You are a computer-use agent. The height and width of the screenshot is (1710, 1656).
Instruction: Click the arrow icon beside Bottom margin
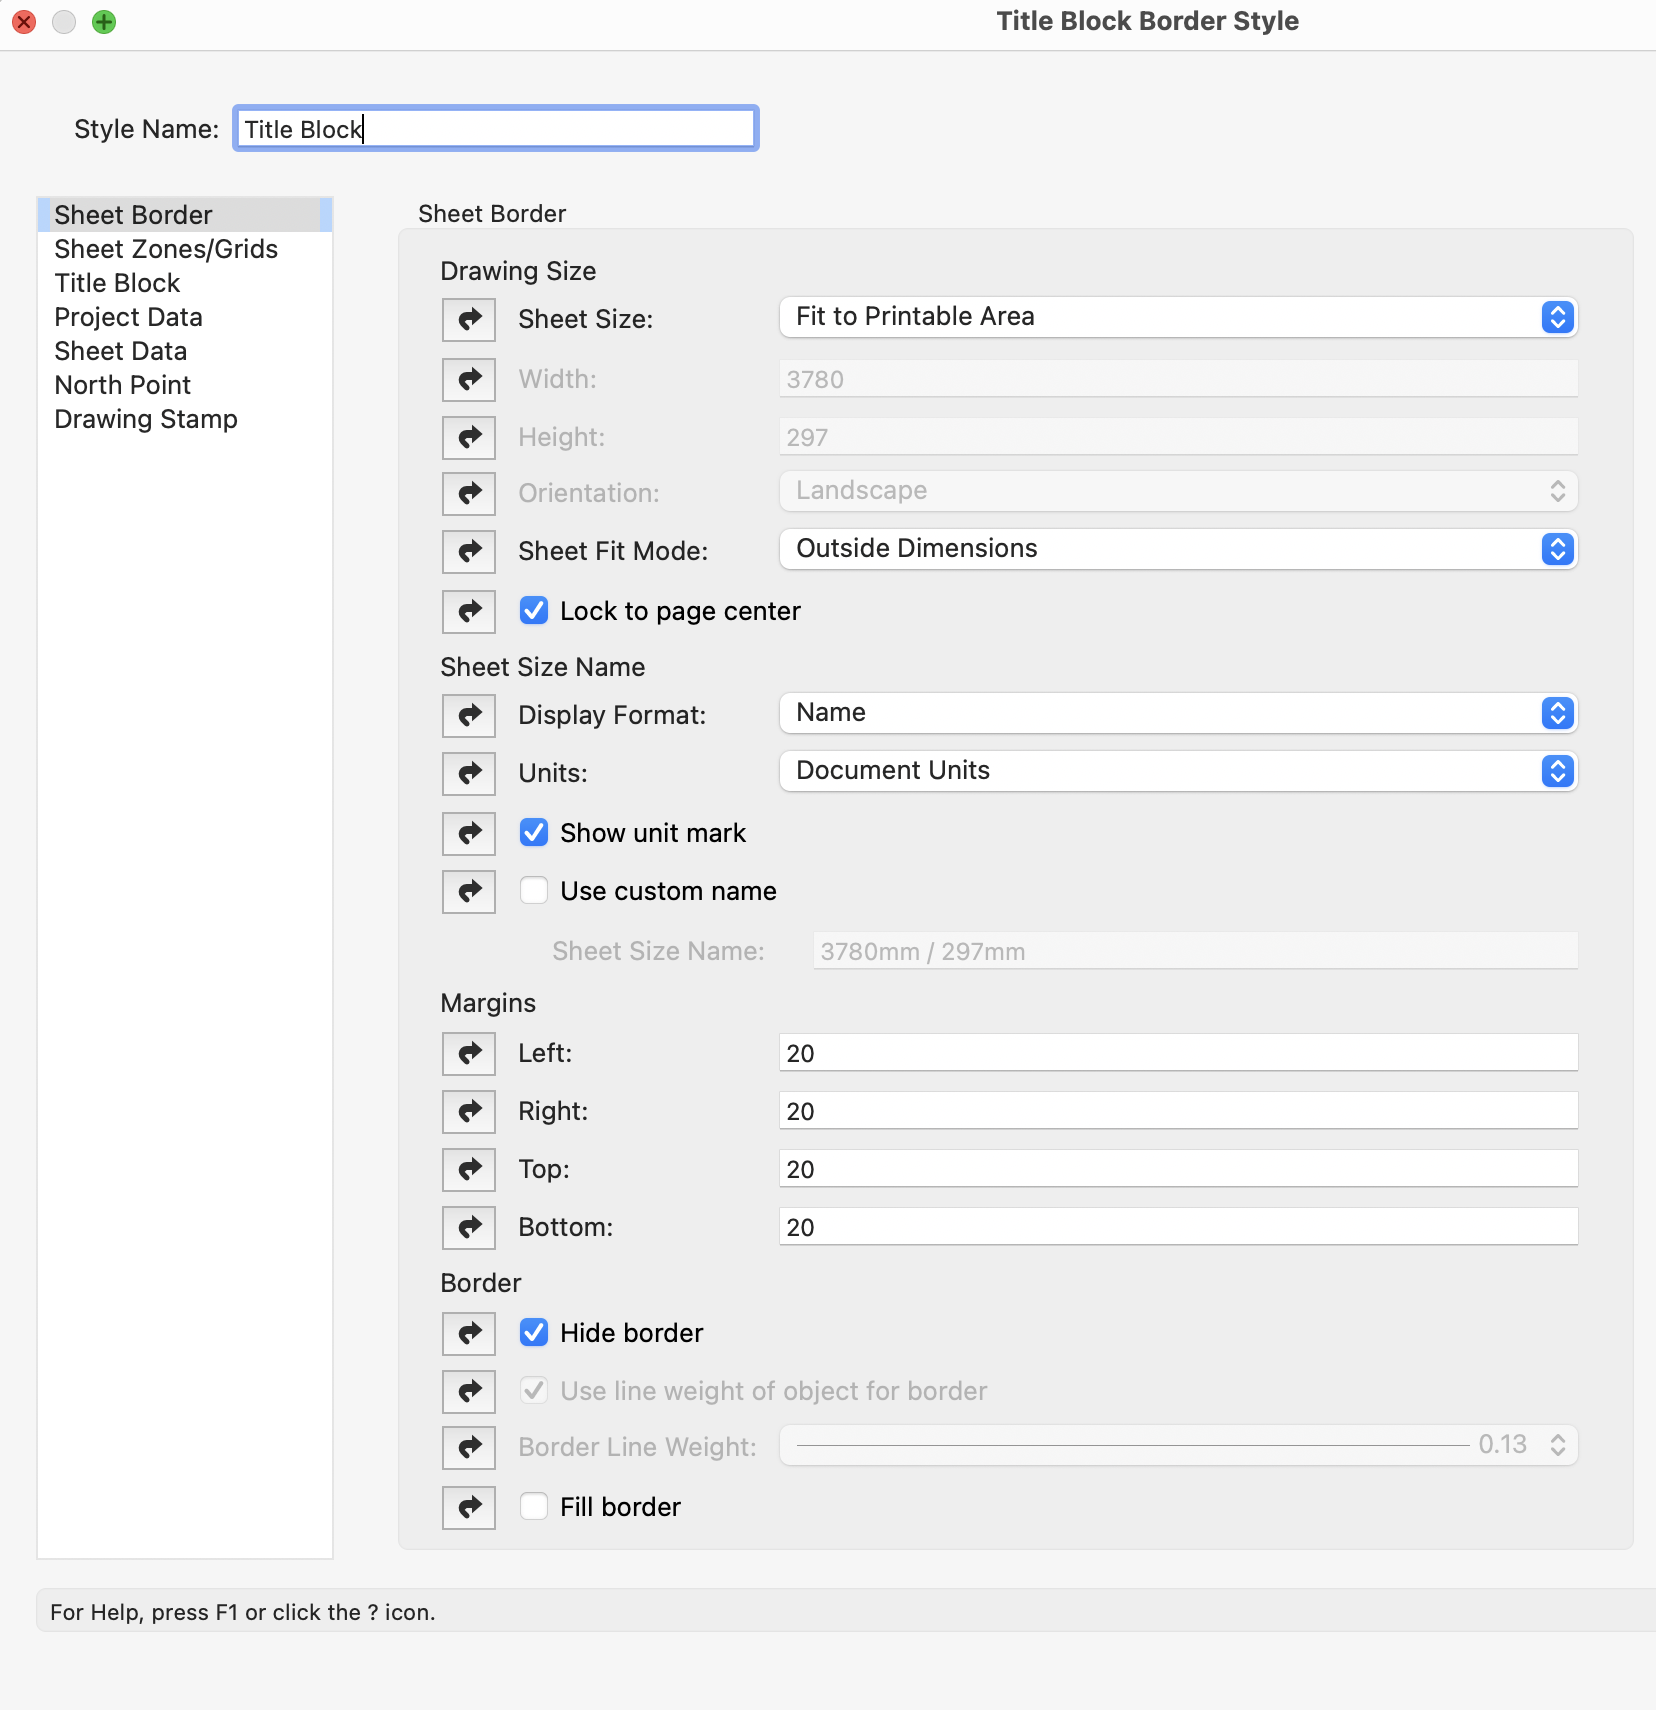(469, 1228)
